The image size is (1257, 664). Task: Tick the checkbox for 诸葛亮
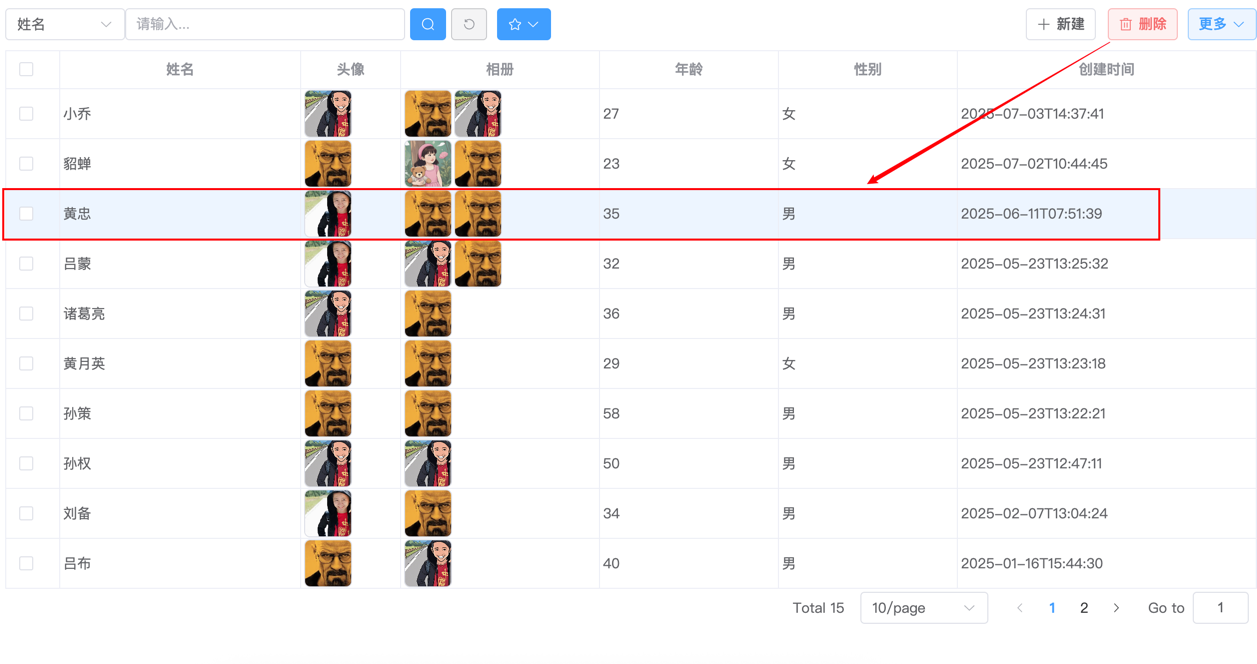[26, 314]
